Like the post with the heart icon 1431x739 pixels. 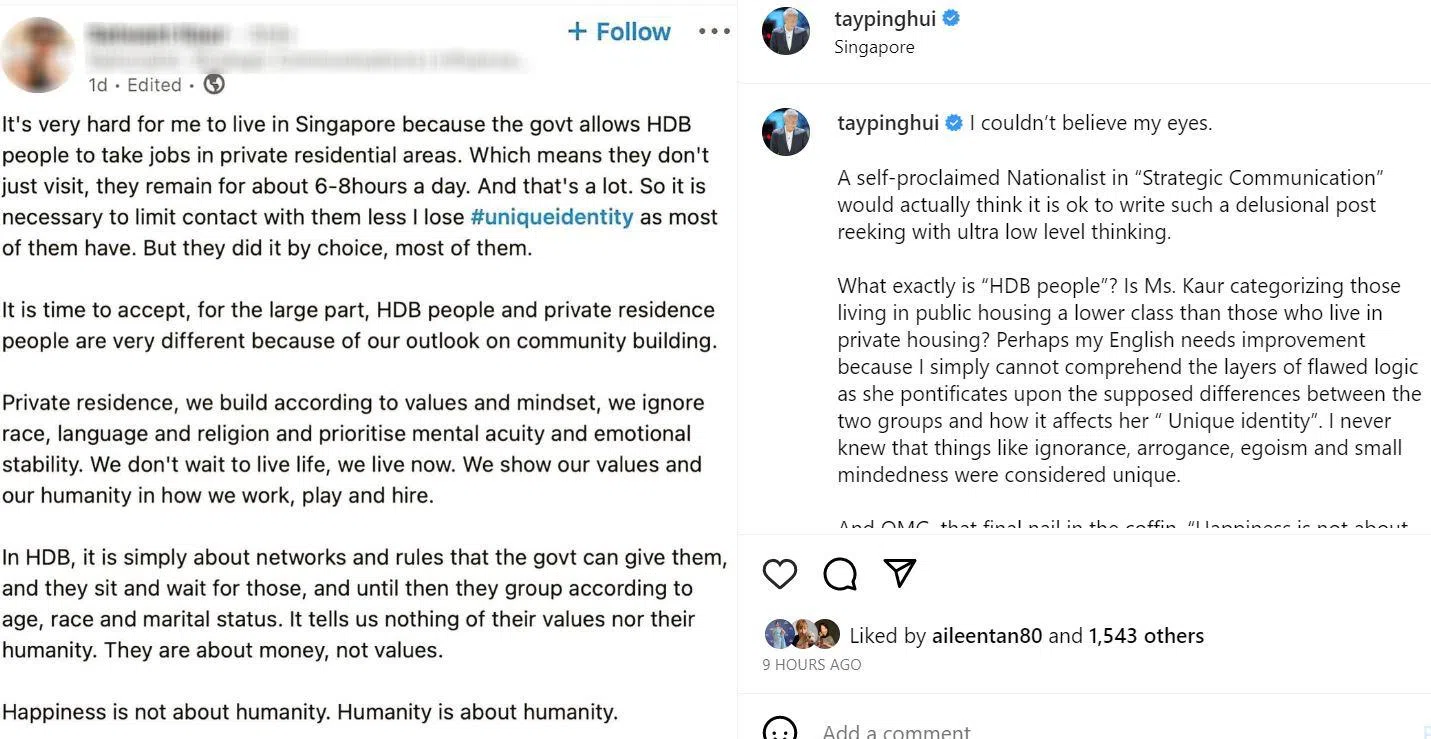pos(780,573)
